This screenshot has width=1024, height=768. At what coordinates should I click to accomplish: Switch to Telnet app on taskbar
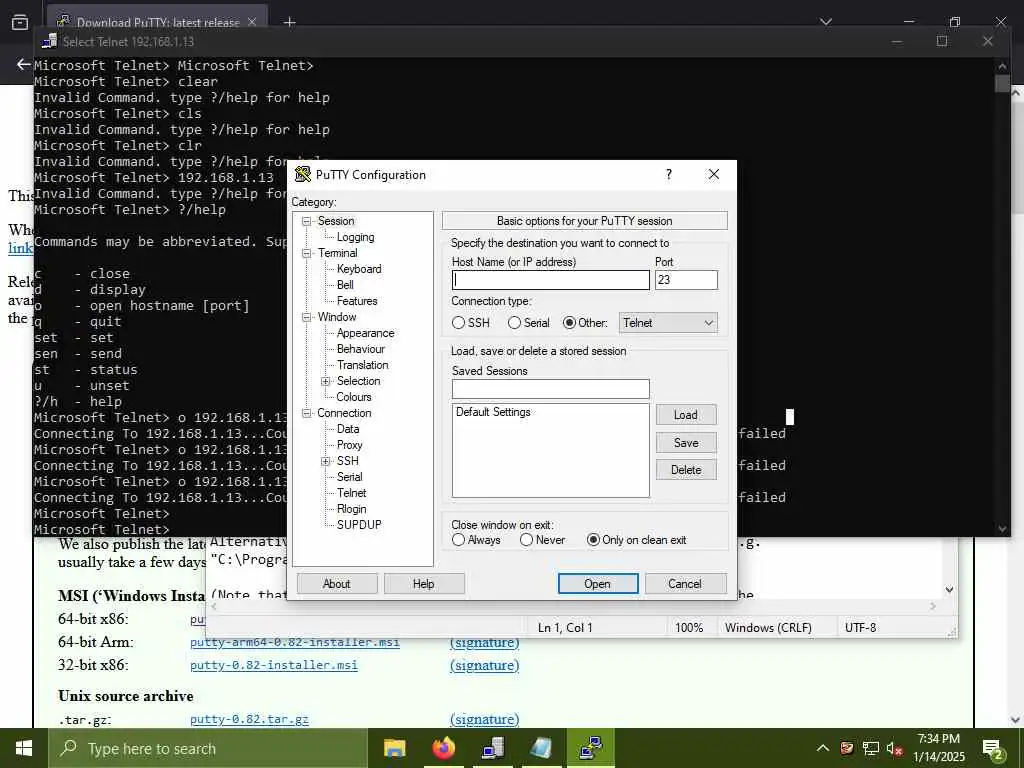(492, 748)
